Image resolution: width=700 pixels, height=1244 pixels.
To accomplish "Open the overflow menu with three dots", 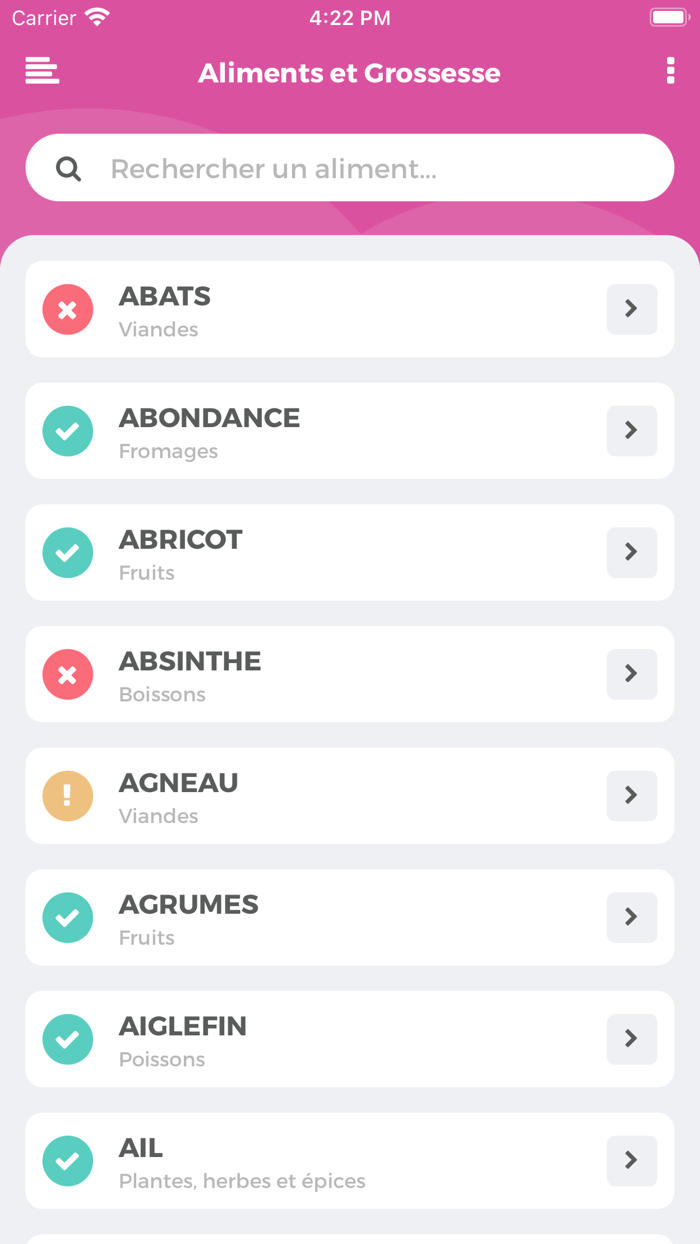I will pos(670,71).
